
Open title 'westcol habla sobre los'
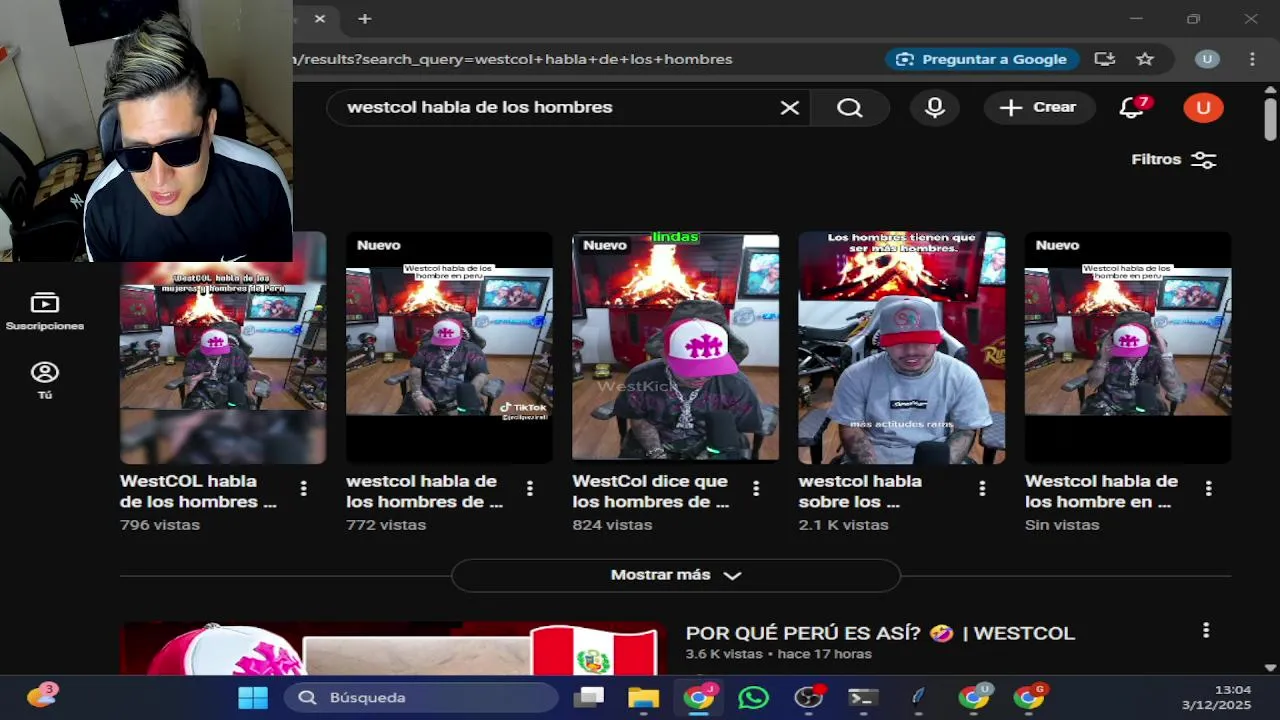[860, 491]
